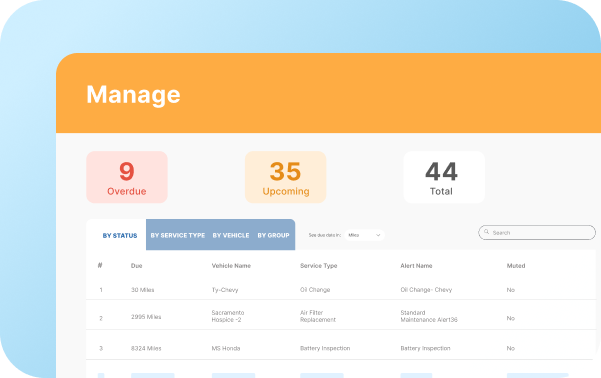Open Battery Inspection in Alert Name column
601x378 pixels.
click(x=425, y=348)
